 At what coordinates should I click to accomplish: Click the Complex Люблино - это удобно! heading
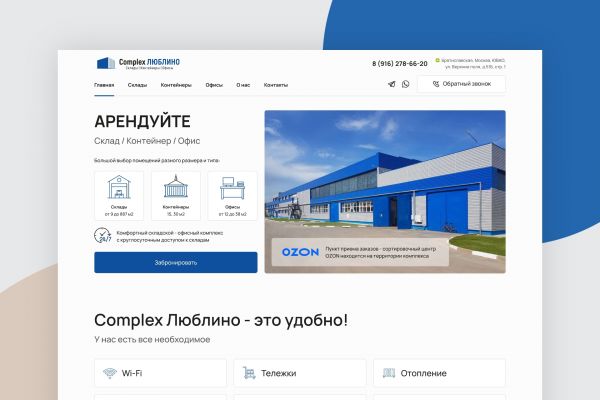(x=221, y=320)
